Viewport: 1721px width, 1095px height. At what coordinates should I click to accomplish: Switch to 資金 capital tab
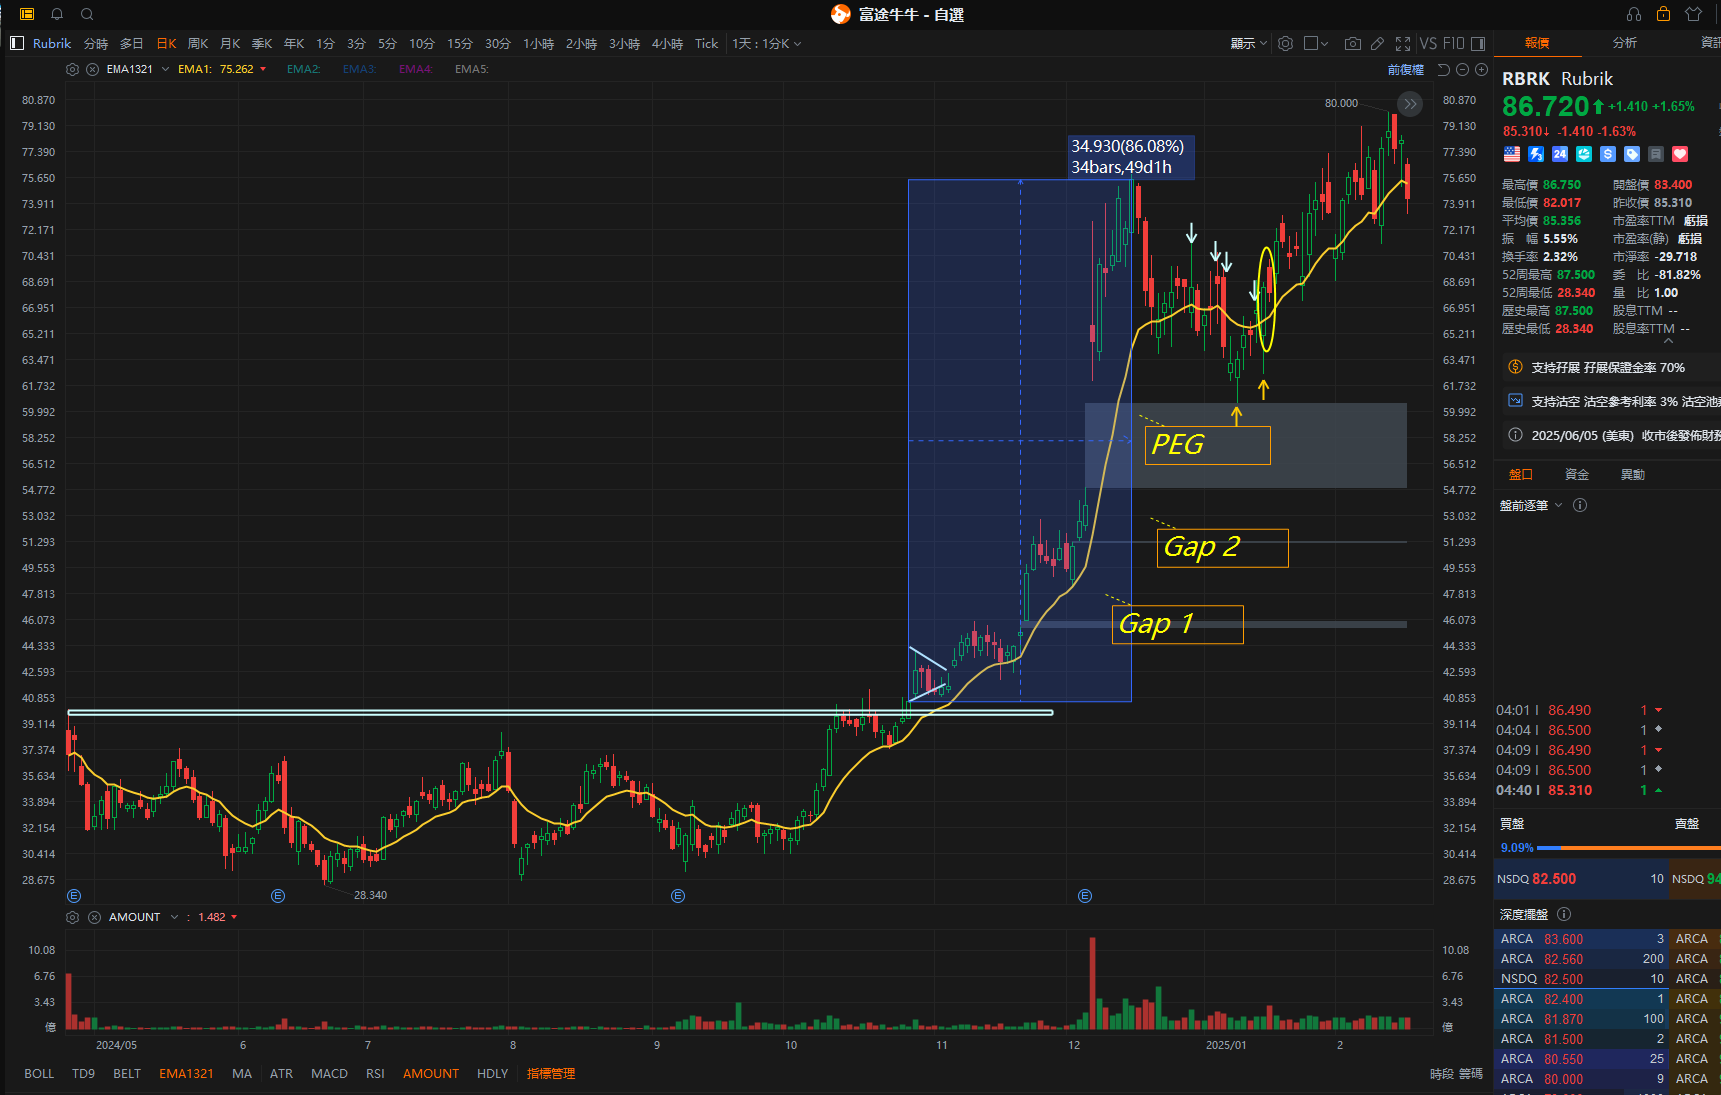(1577, 474)
